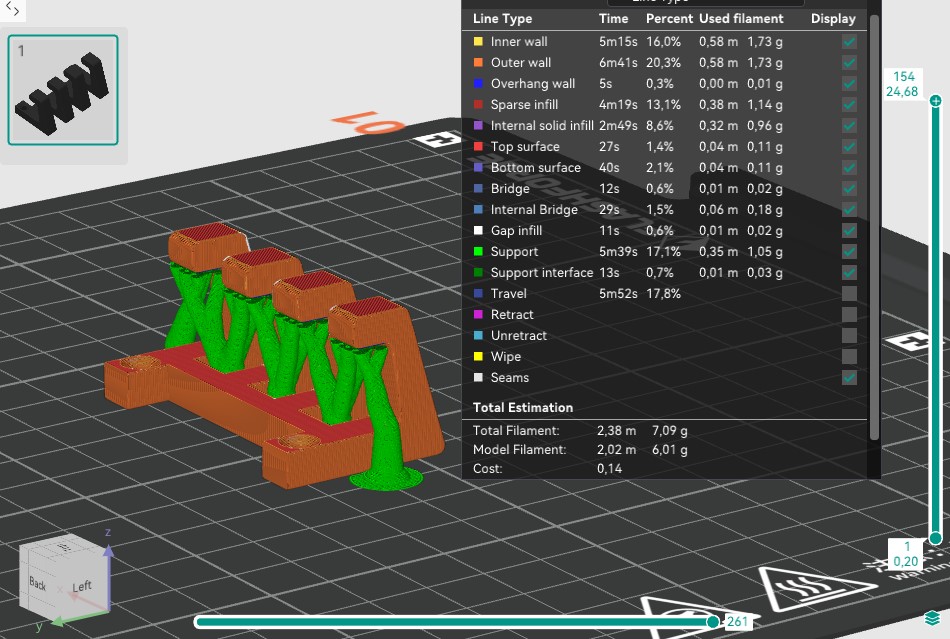Hide Overhang wall lines via its checkbox
Screen dimensions: 950x639
[849, 84]
